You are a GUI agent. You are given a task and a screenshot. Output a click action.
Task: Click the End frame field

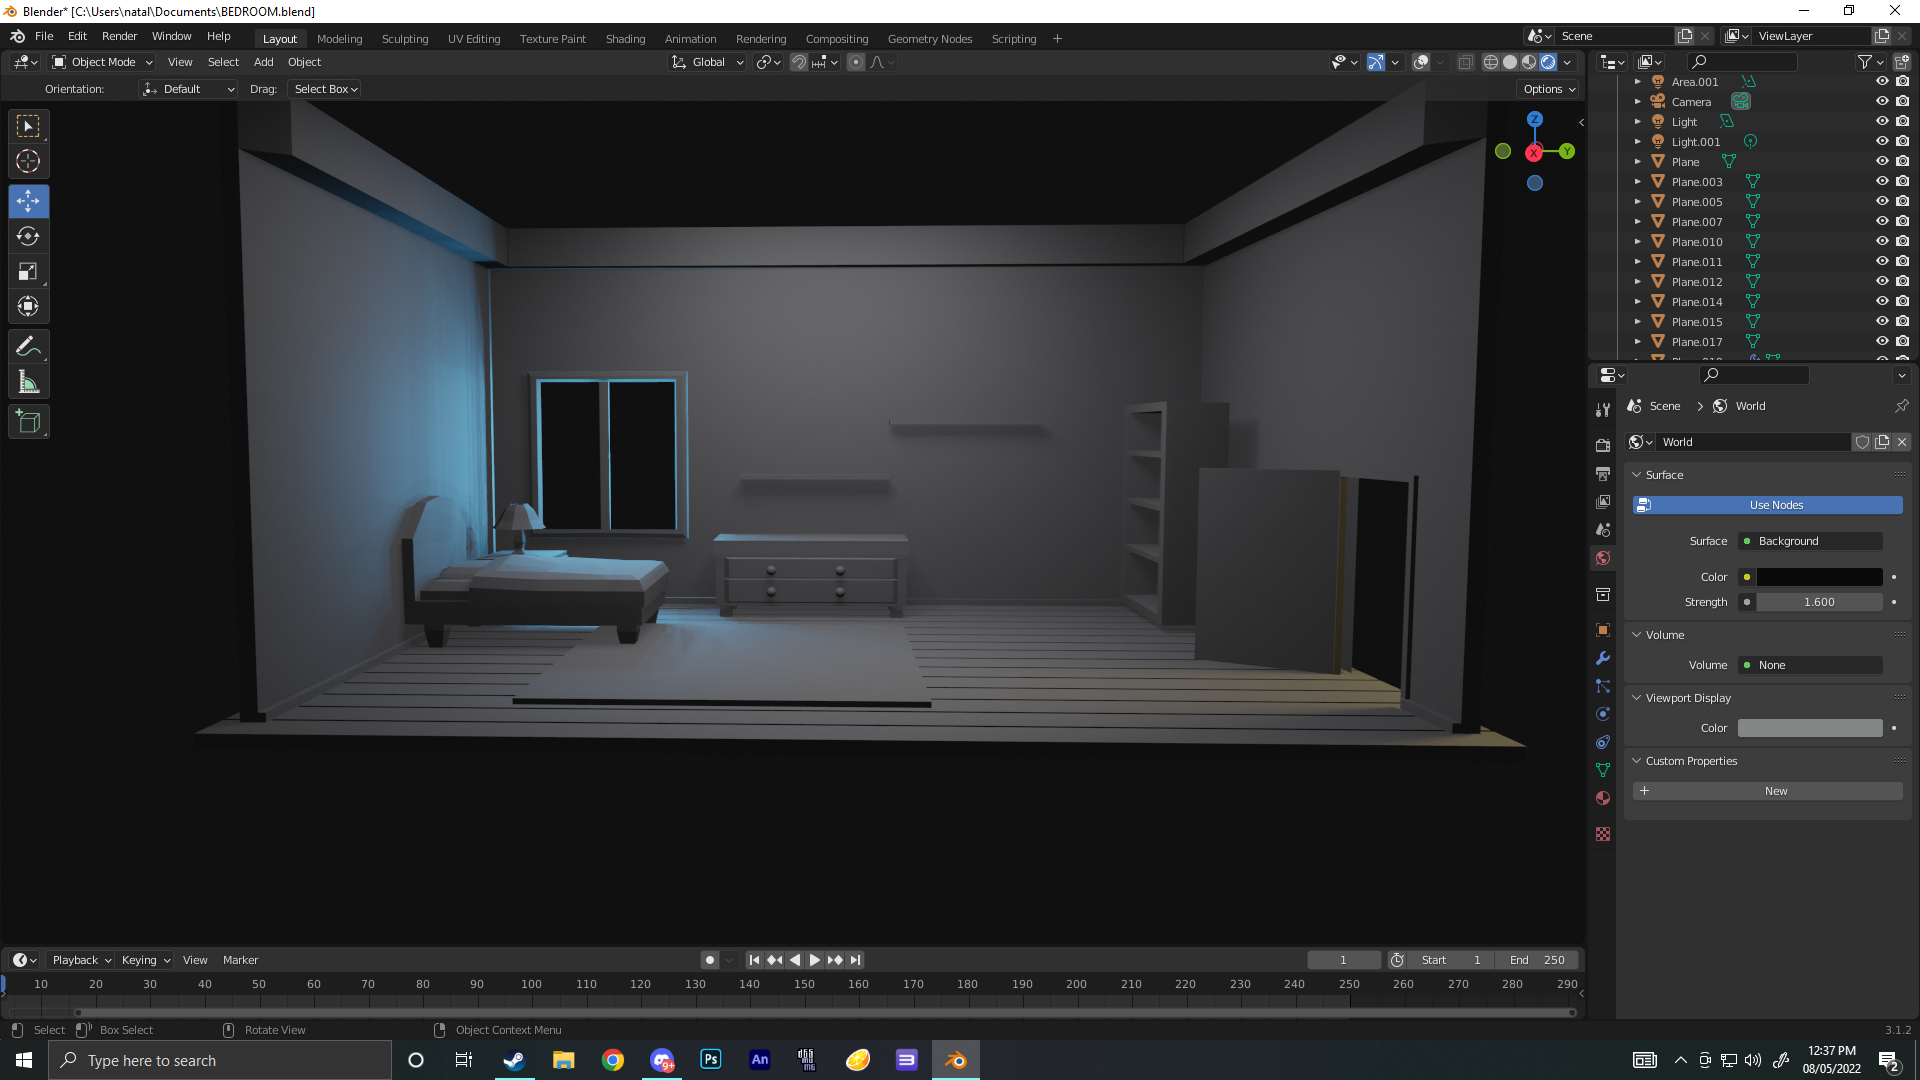(x=1537, y=960)
